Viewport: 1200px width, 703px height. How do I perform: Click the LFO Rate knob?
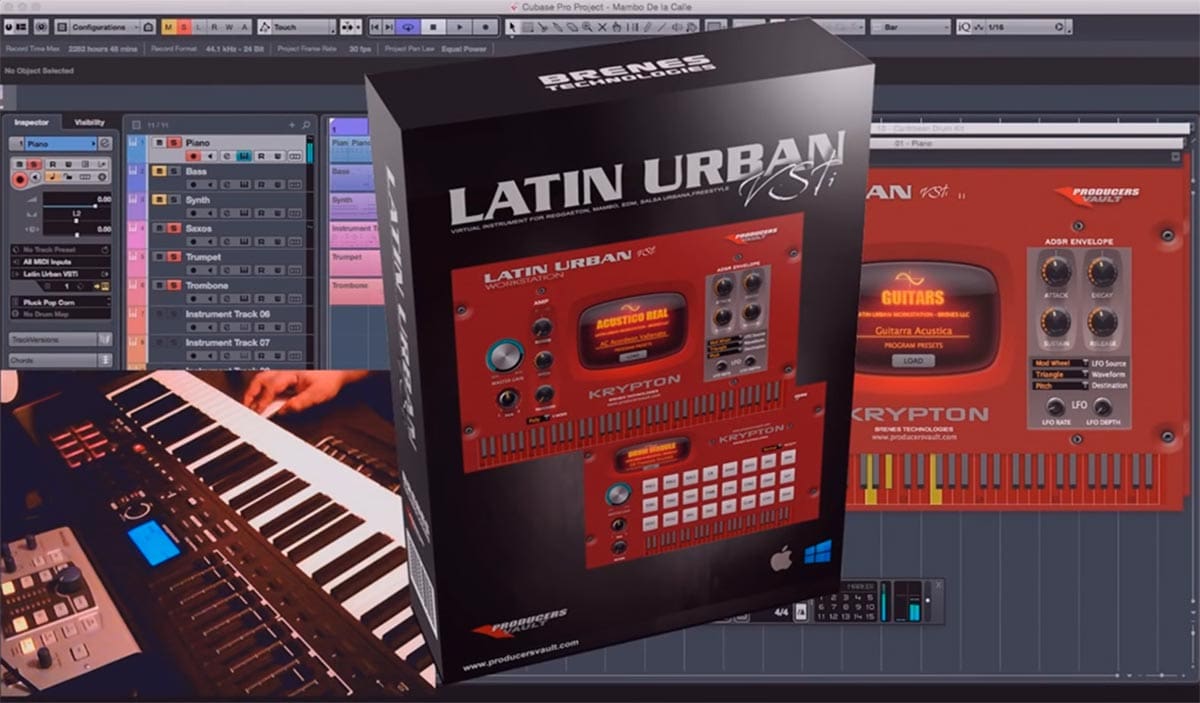(x=1054, y=407)
